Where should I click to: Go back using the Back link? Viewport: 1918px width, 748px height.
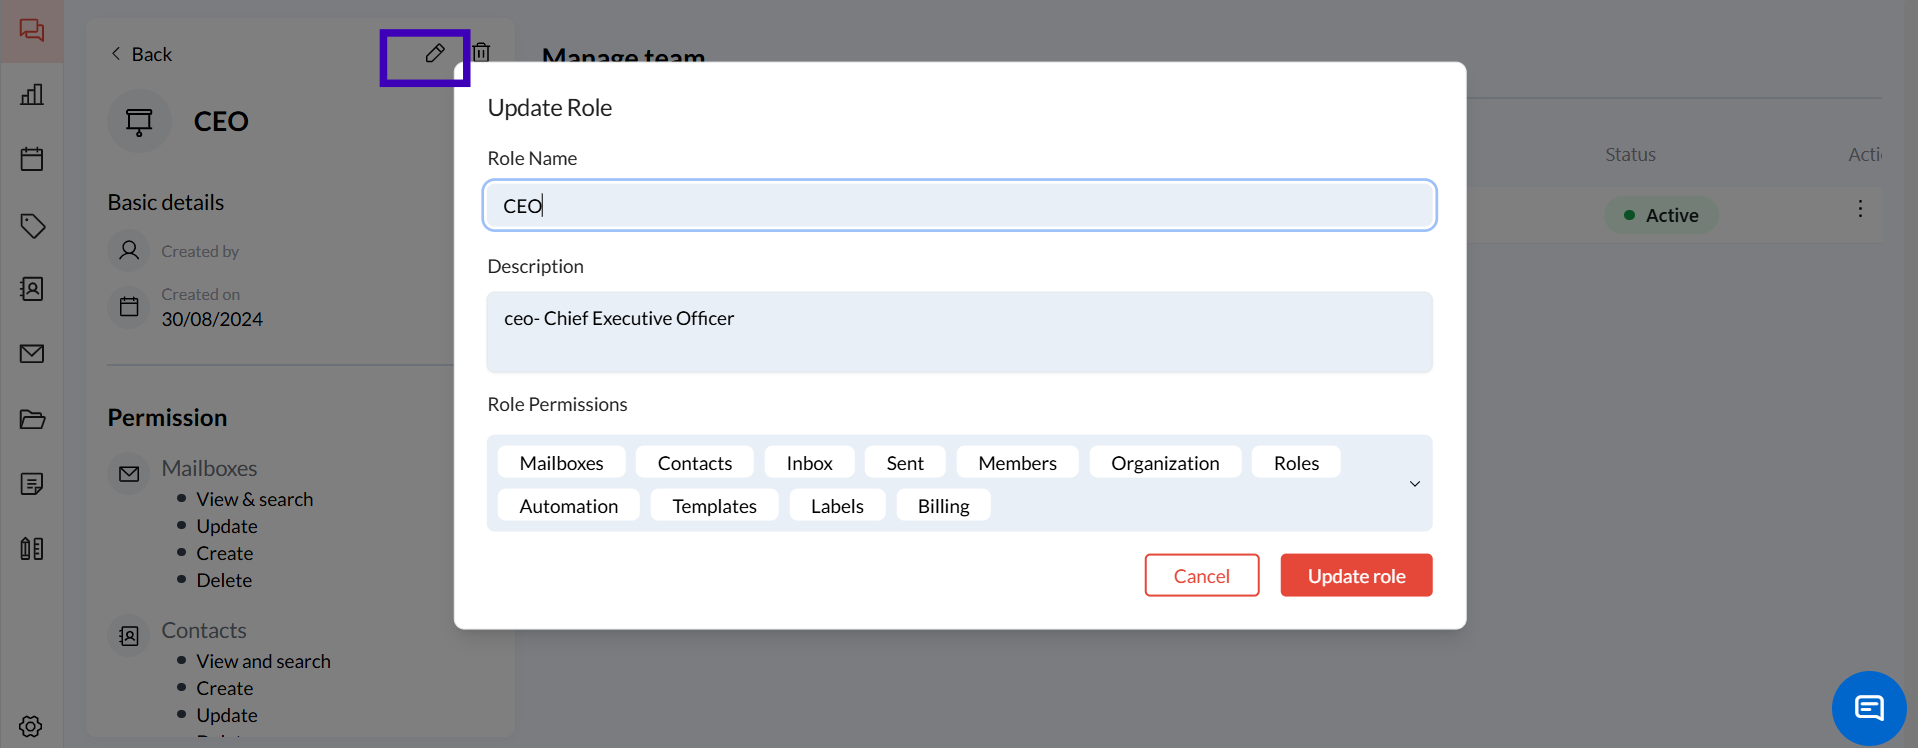pyautogui.click(x=141, y=54)
